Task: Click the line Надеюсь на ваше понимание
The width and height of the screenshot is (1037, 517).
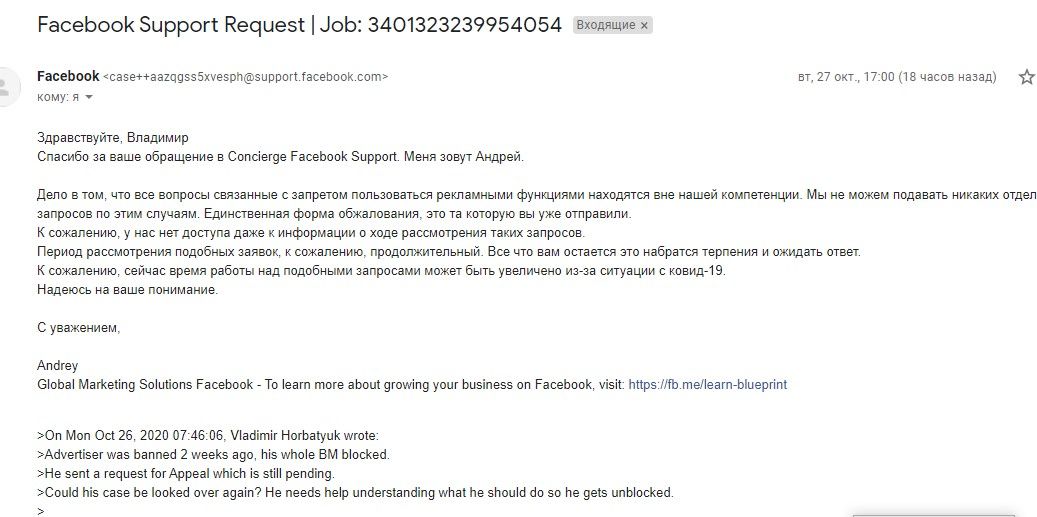Action: point(127,290)
